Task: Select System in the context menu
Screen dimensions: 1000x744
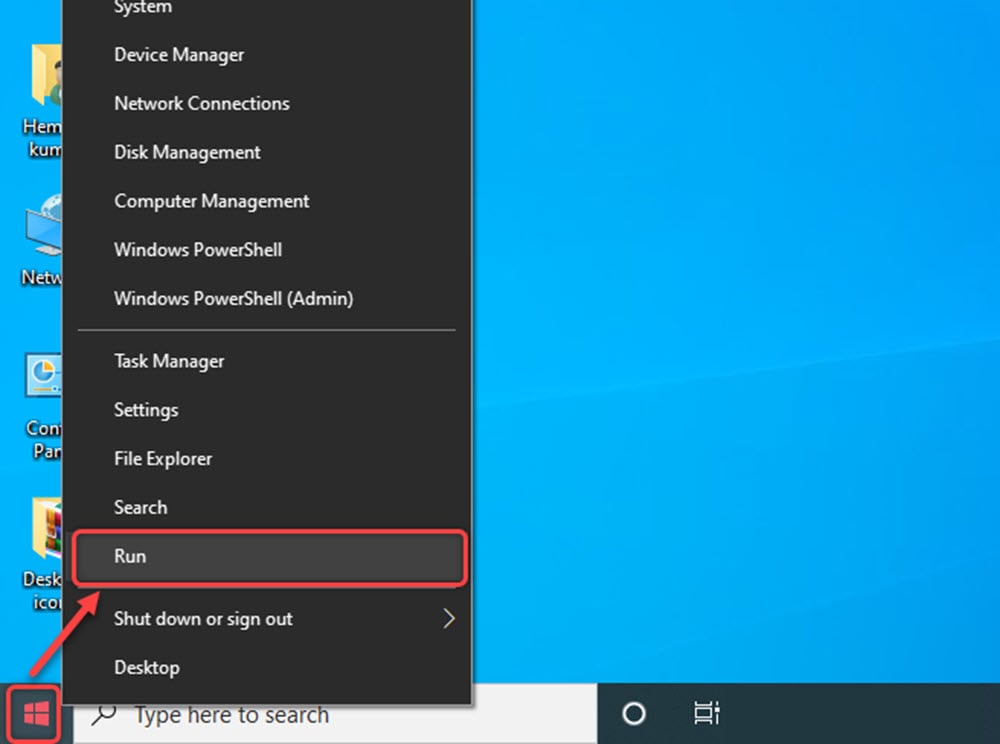Action: (x=267, y=9)
